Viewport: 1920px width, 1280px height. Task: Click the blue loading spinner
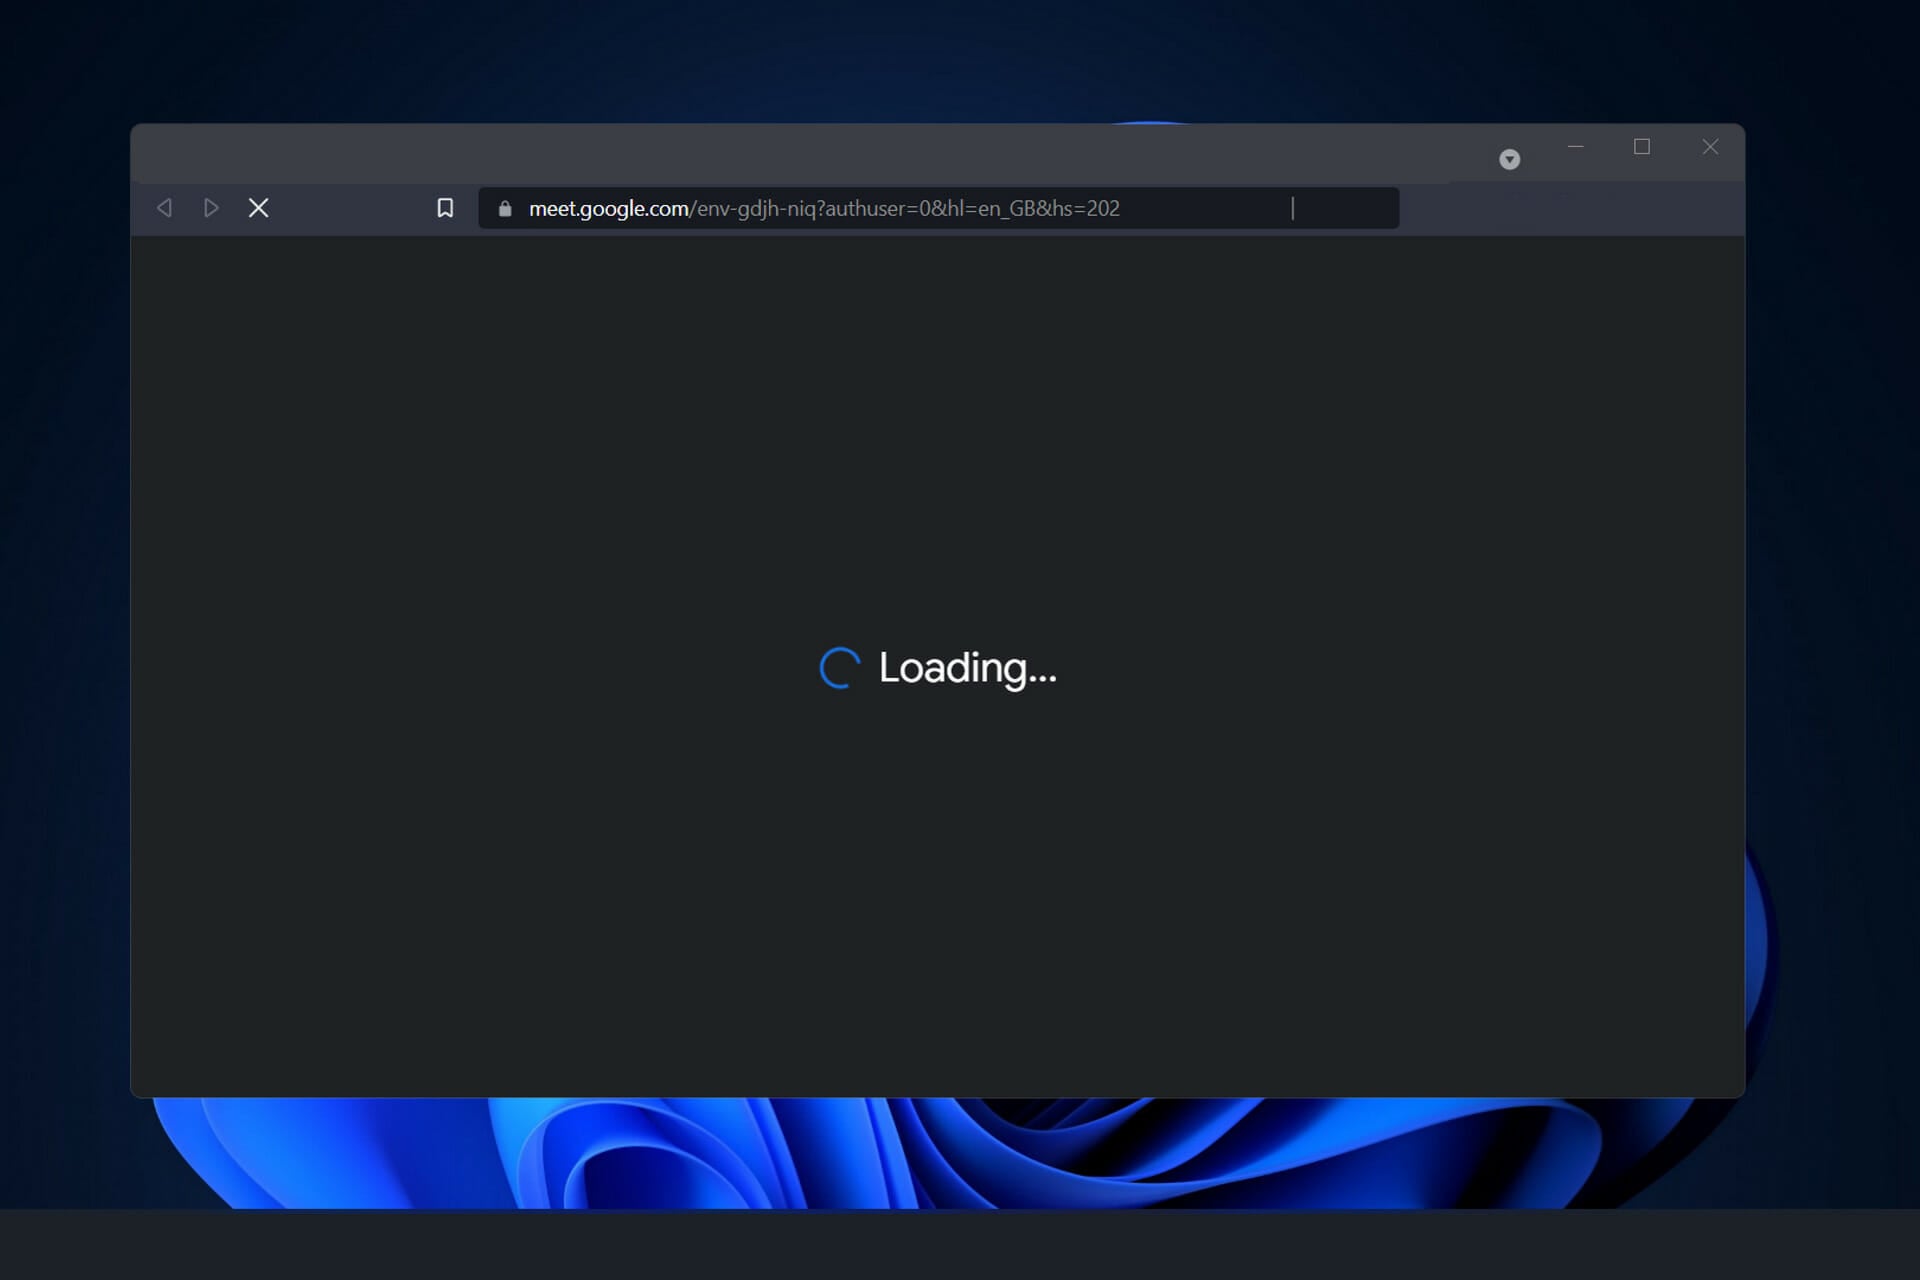click(839, 668)
